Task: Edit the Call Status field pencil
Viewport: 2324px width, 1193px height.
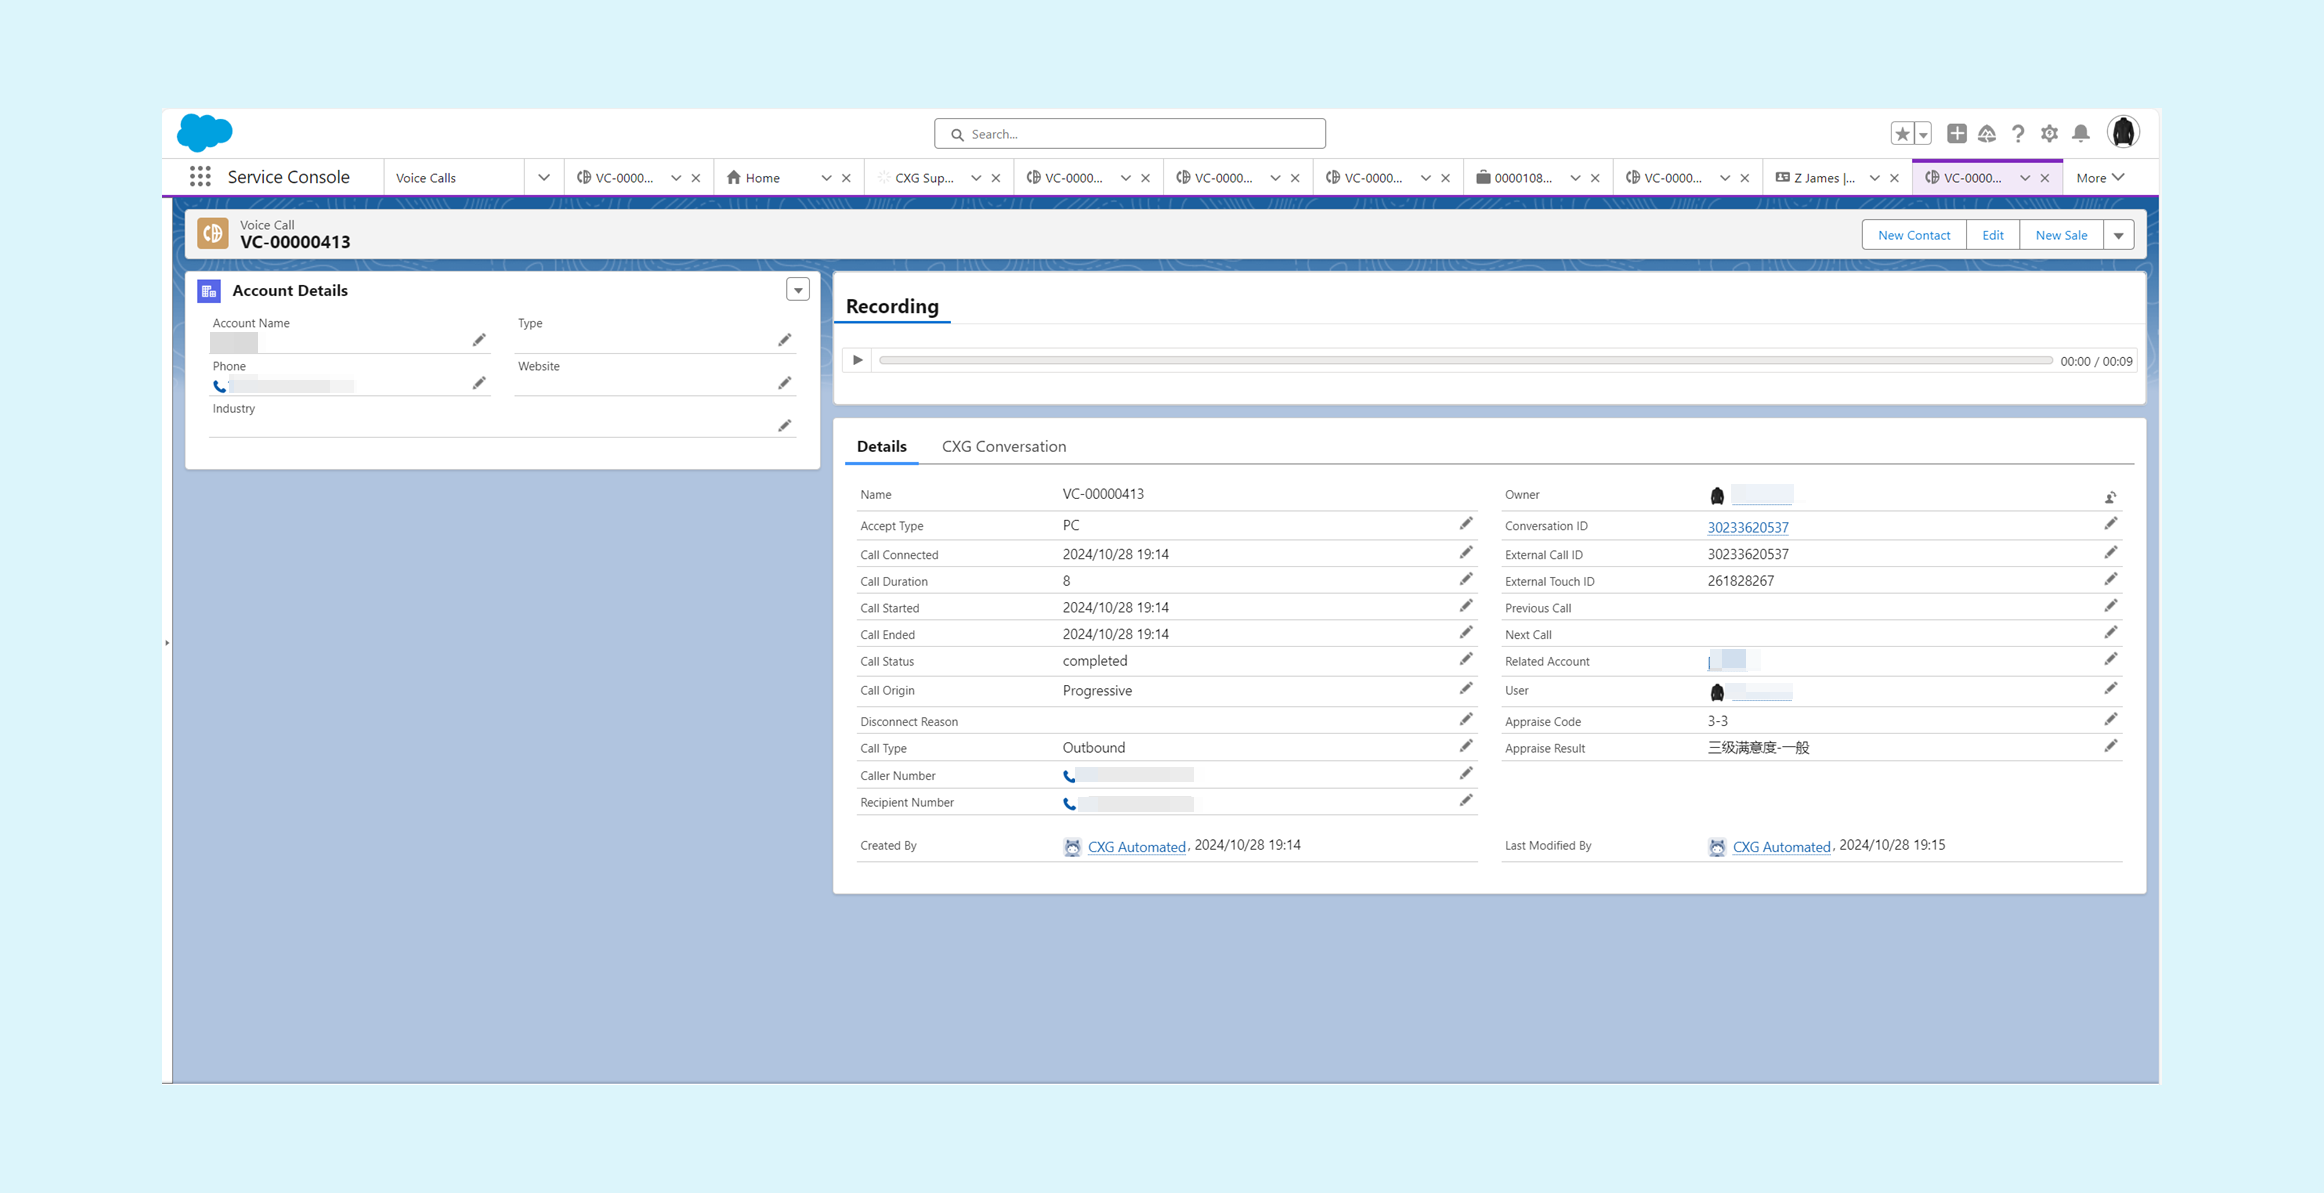Action: pyautogui.click(x=1466, y=659)
